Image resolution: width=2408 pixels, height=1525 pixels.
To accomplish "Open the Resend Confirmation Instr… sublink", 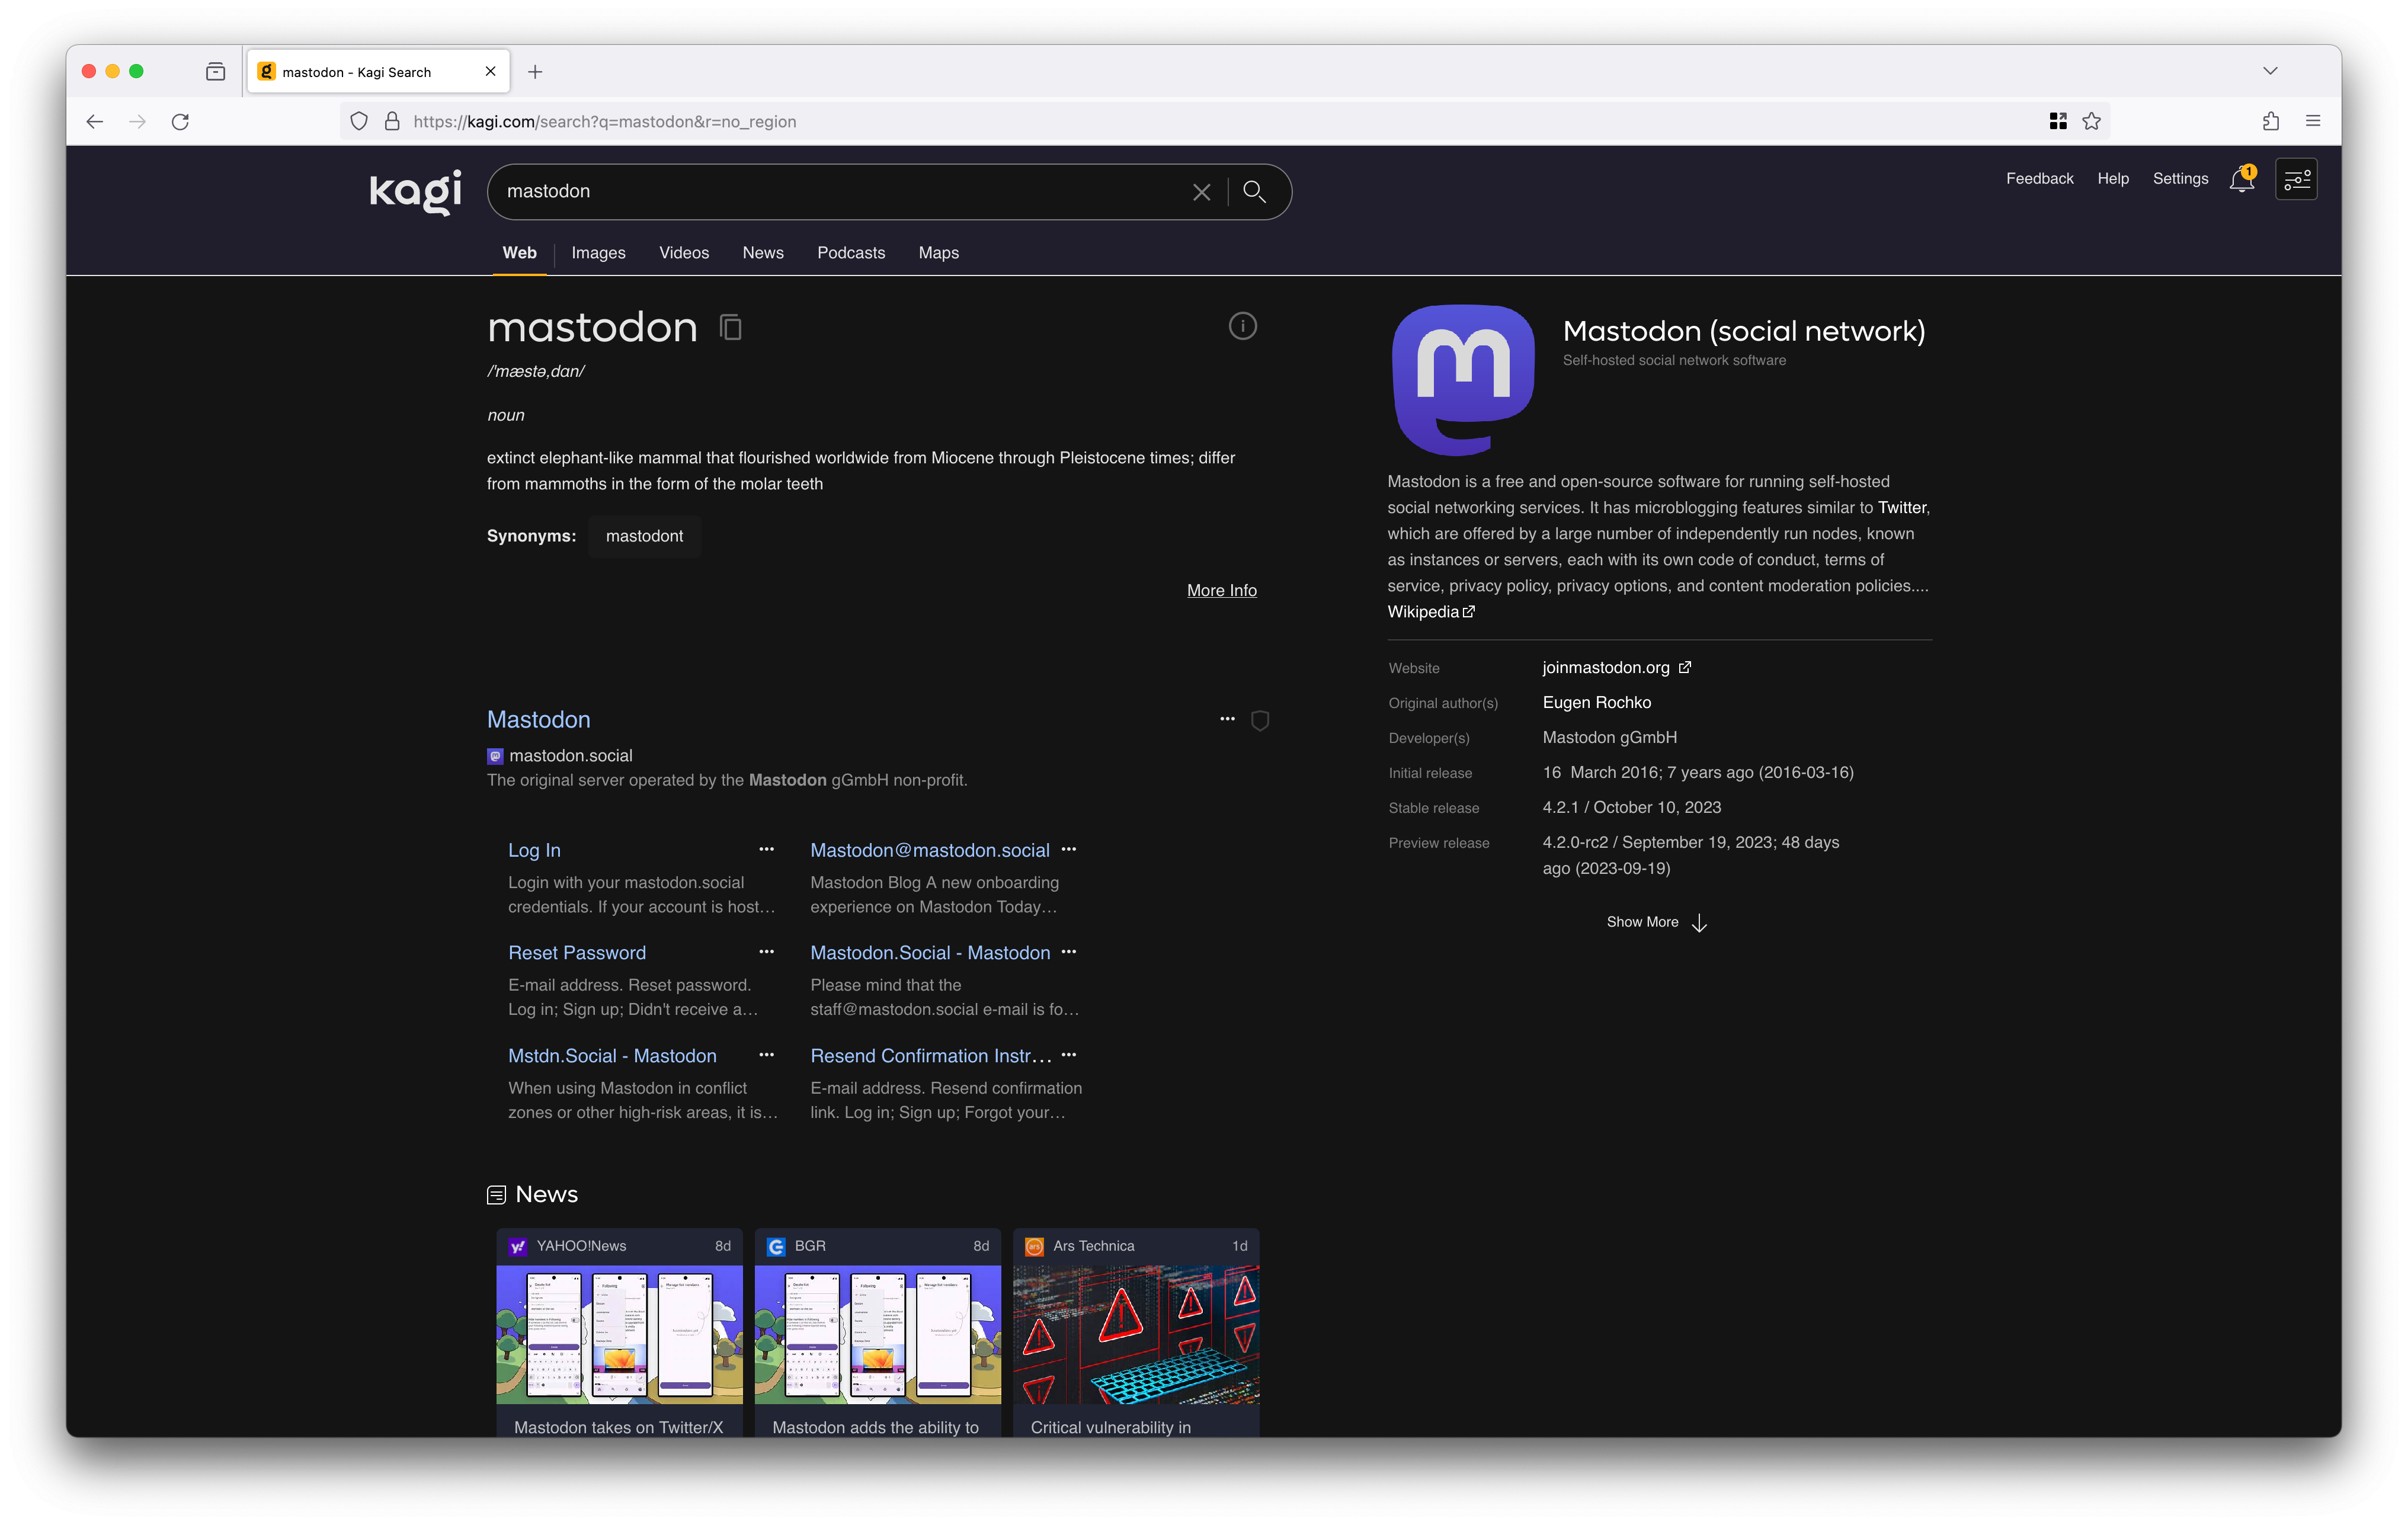I will [931, 1056].
